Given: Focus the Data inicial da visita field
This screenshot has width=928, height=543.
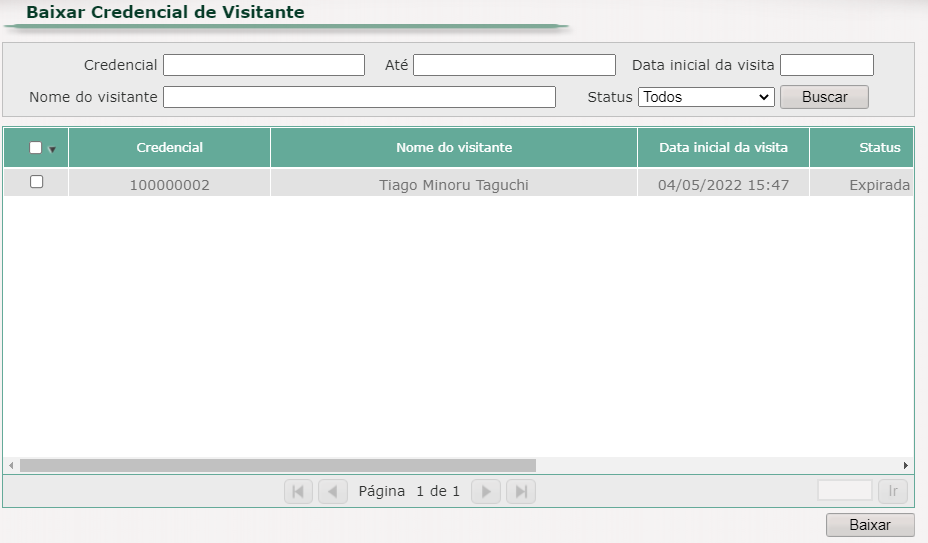Looking at the screenshot, I should click(827, 65).
